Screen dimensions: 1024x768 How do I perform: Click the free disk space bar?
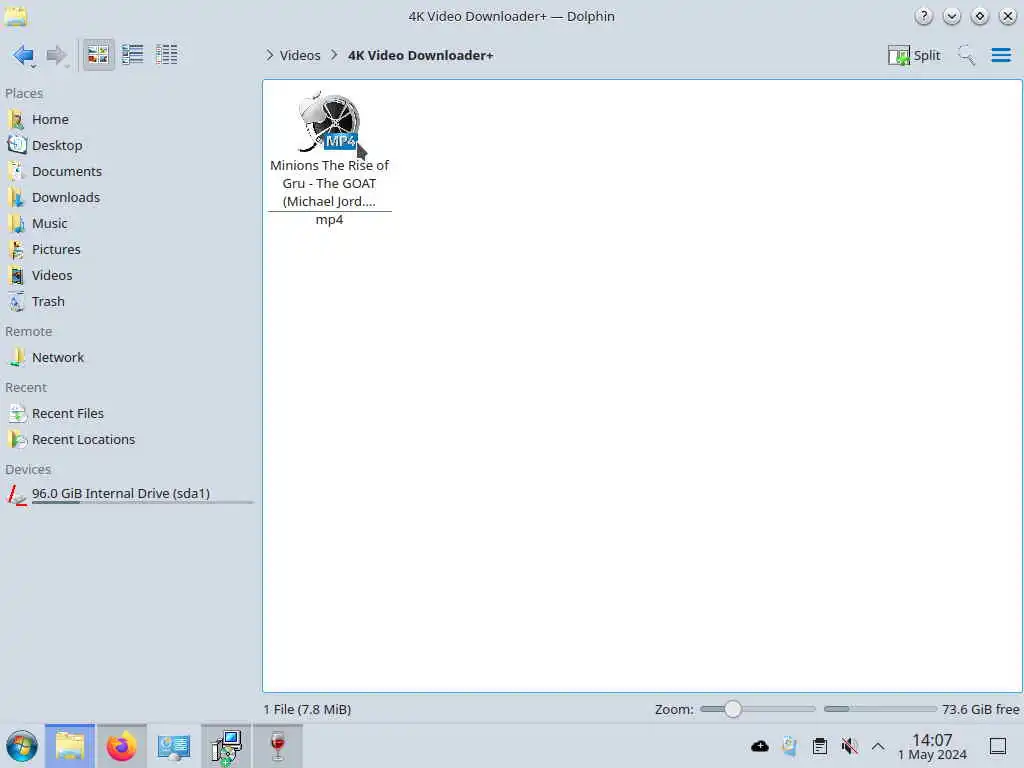tap(880, 709)
